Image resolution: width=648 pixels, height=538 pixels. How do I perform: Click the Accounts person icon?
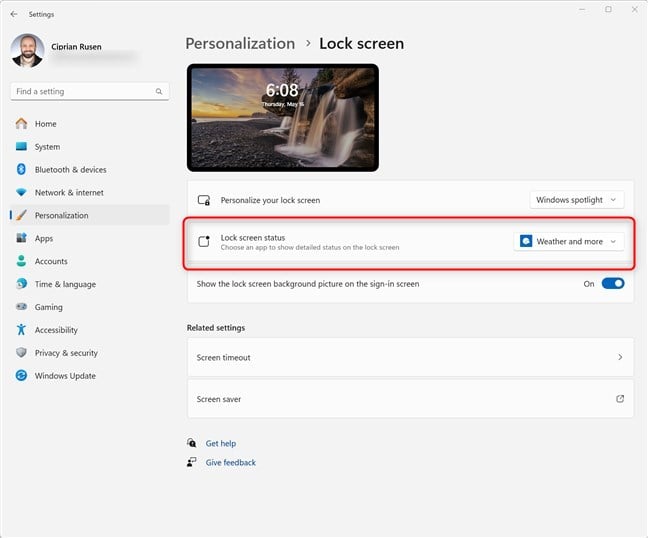pyautogui.click(x=21, y=261)
